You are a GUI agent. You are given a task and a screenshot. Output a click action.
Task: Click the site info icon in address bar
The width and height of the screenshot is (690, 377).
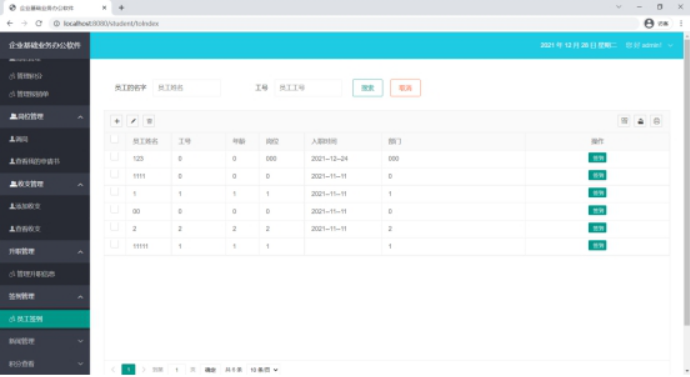[x=56, y=23]
